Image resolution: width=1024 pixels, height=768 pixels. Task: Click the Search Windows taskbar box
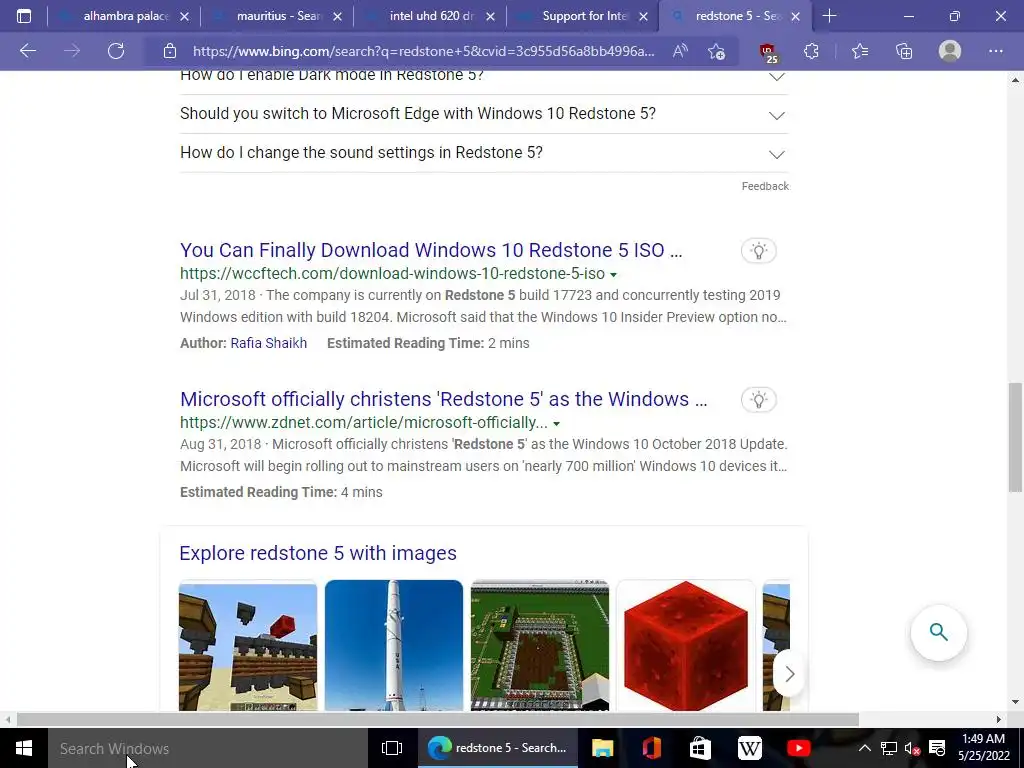pos(208,748)
